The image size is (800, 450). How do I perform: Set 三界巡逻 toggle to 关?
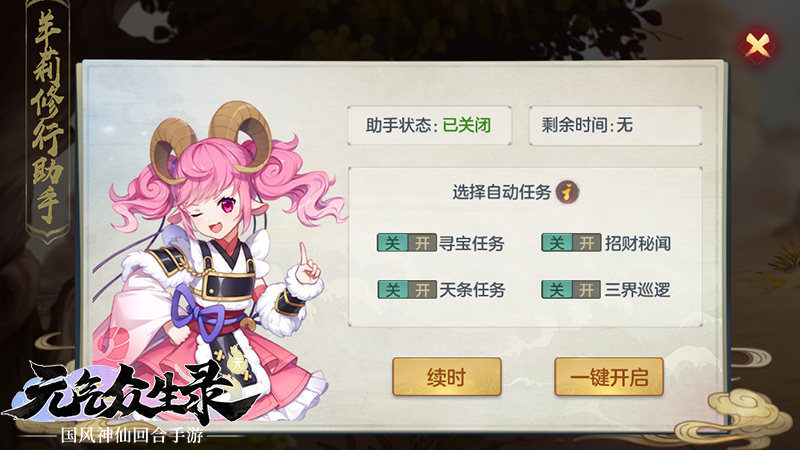click(557, 290)
